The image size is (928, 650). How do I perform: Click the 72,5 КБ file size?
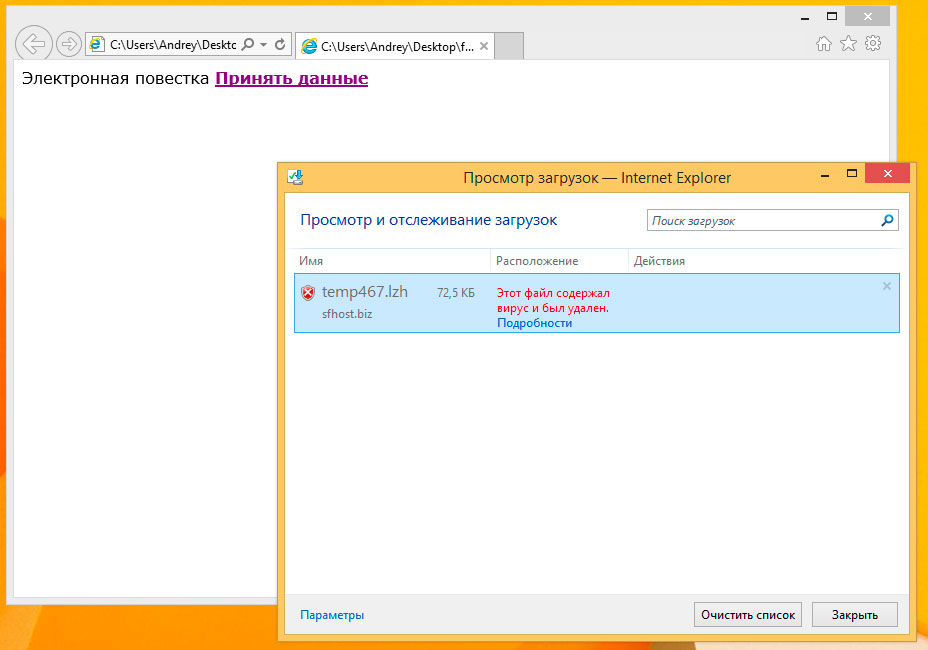pos(456,292)
